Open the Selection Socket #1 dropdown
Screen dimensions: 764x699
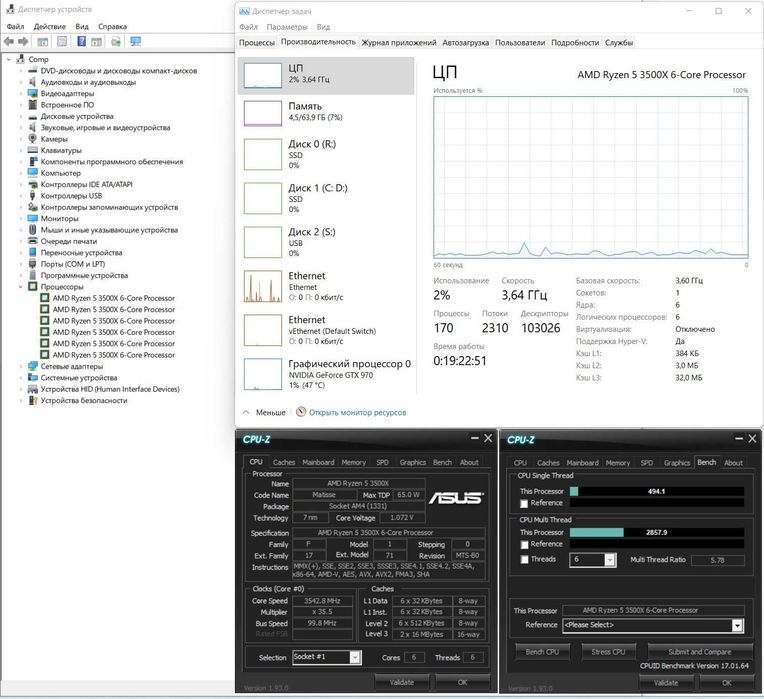355,658
